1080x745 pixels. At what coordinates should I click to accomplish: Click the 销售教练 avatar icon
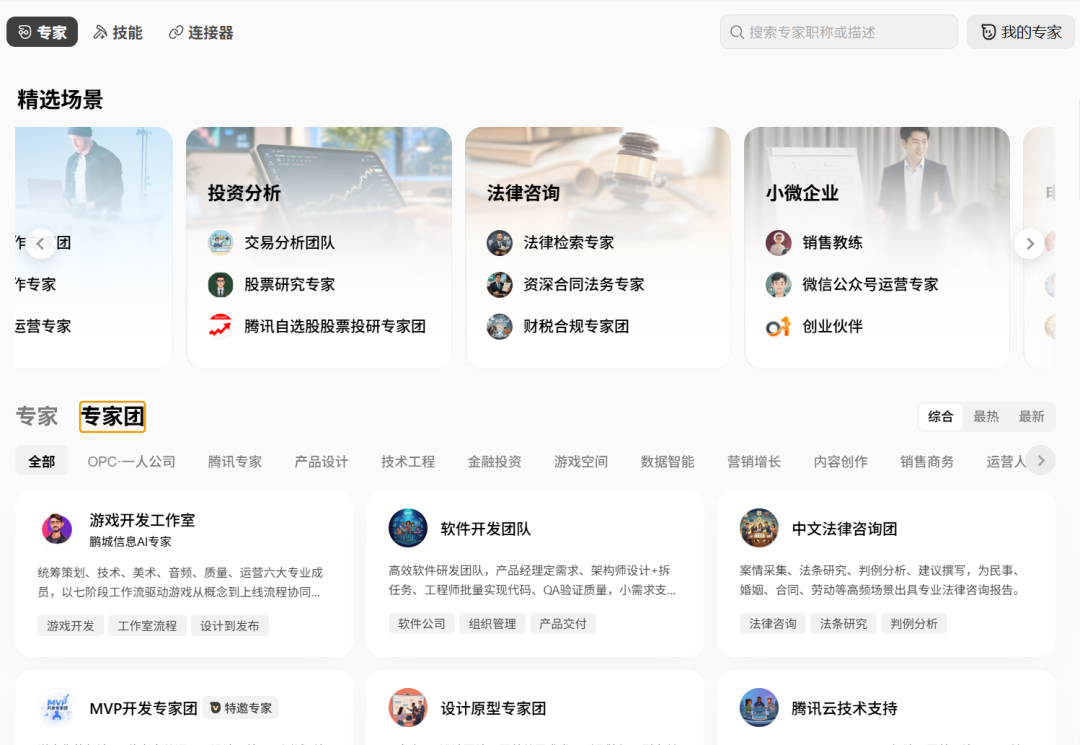[x=778, y=242]
